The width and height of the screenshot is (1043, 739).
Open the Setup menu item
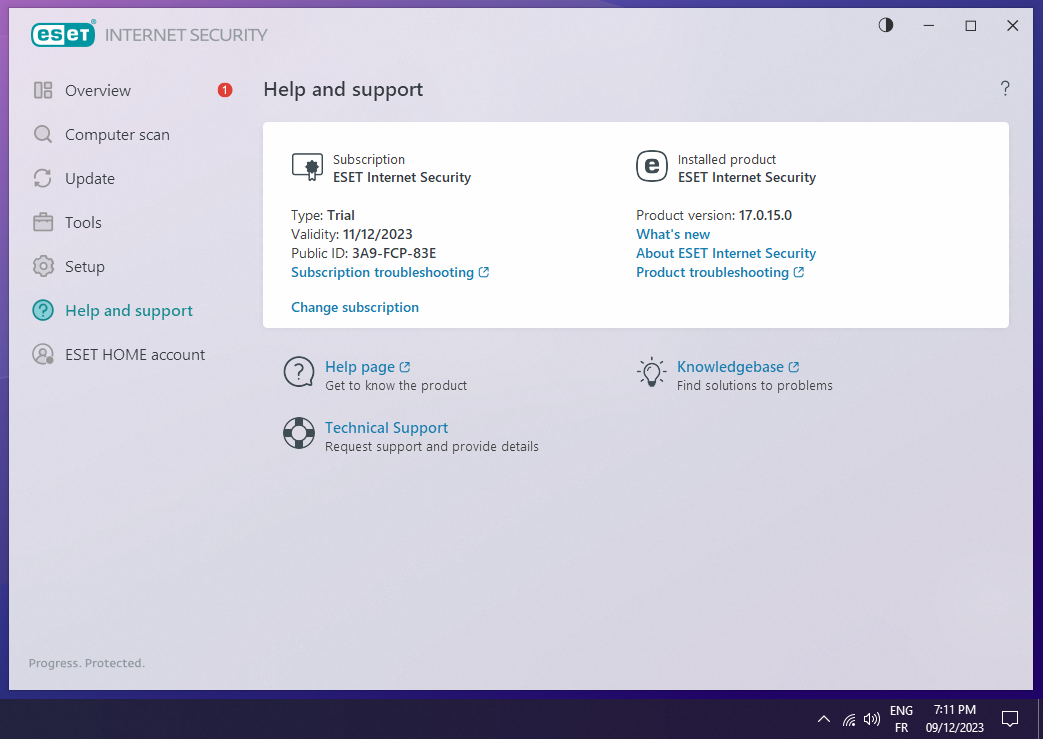pyautogui.click(x=84, y=266)
